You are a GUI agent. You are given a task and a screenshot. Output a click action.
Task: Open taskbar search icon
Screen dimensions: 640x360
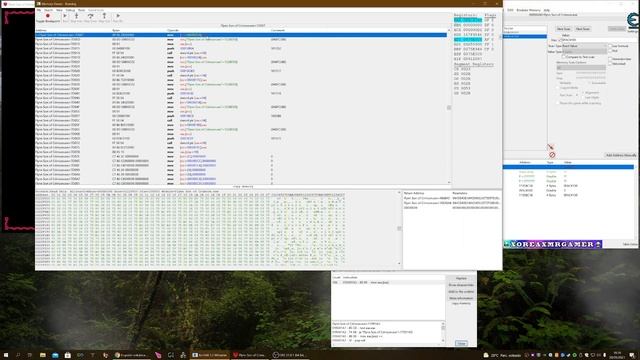18,355
